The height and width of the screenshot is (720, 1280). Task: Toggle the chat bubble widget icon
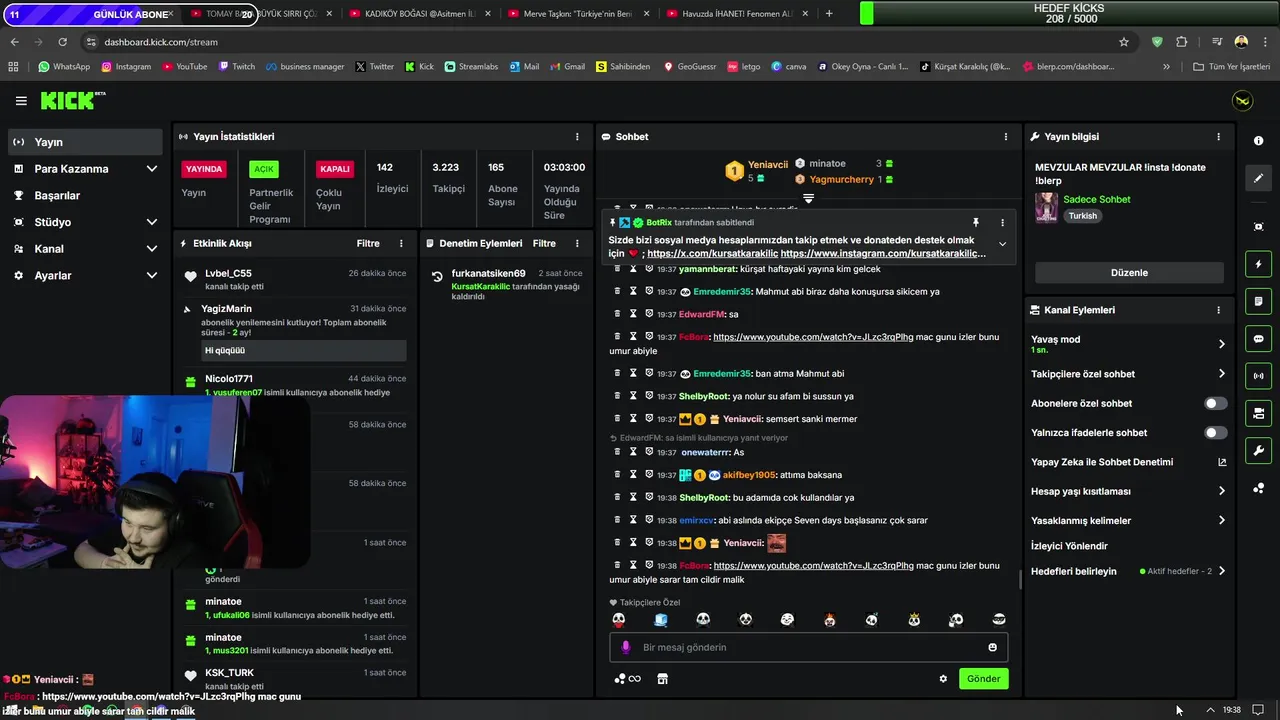point(1258,339)
